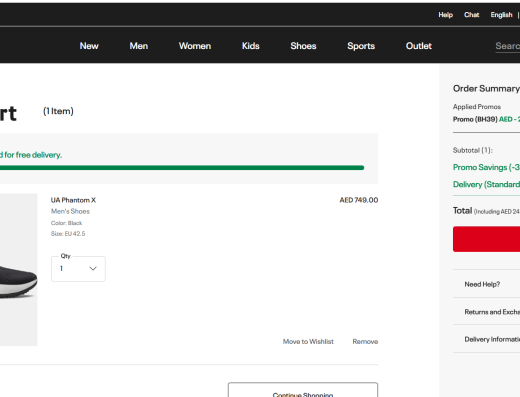Open Chat from the top bar
This screenshot has height=397, width=520.
tap(471, 15)
